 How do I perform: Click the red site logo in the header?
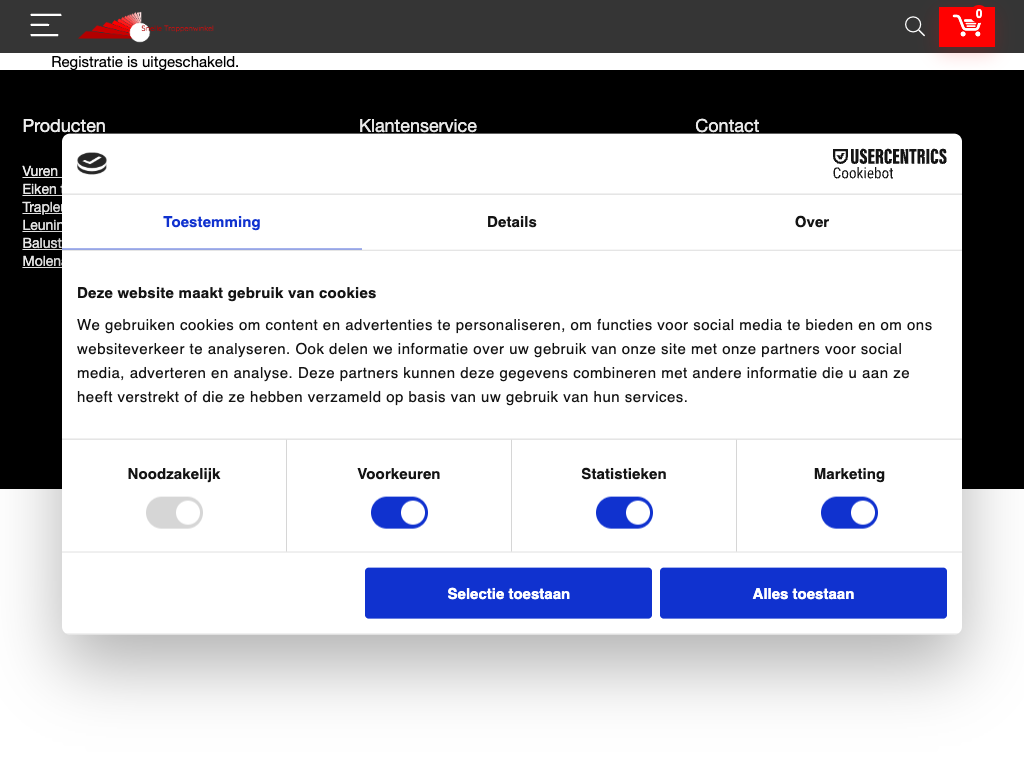click(146, 27)
